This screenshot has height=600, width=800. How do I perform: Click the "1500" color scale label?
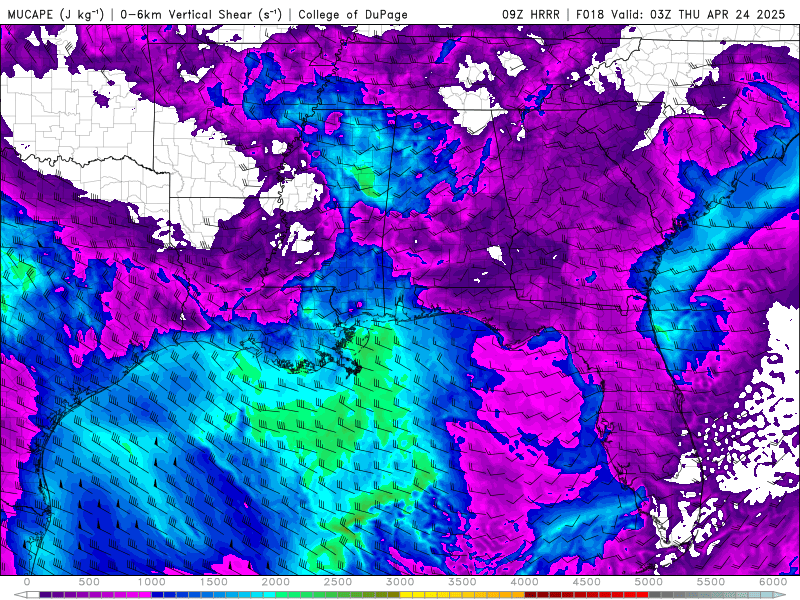tap(214, 582)
